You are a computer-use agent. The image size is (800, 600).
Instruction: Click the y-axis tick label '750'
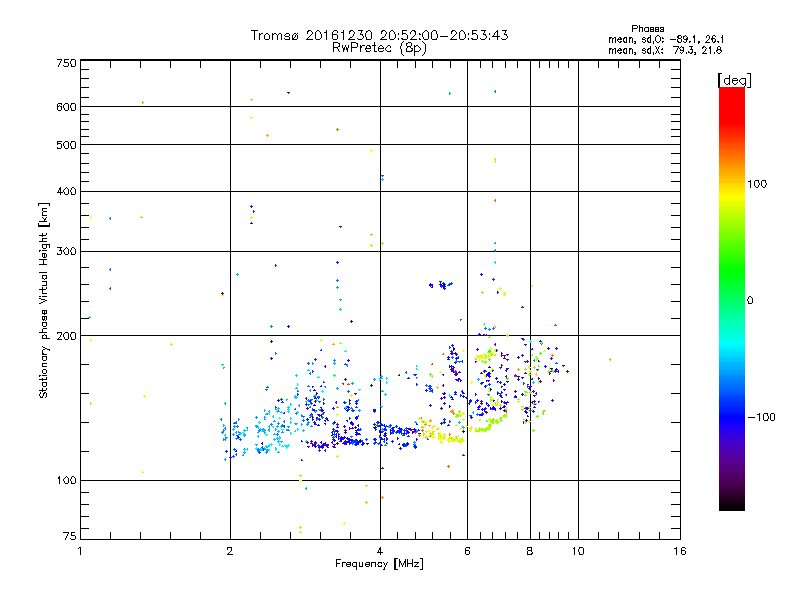pyautogui.click(x=66, y=63)
